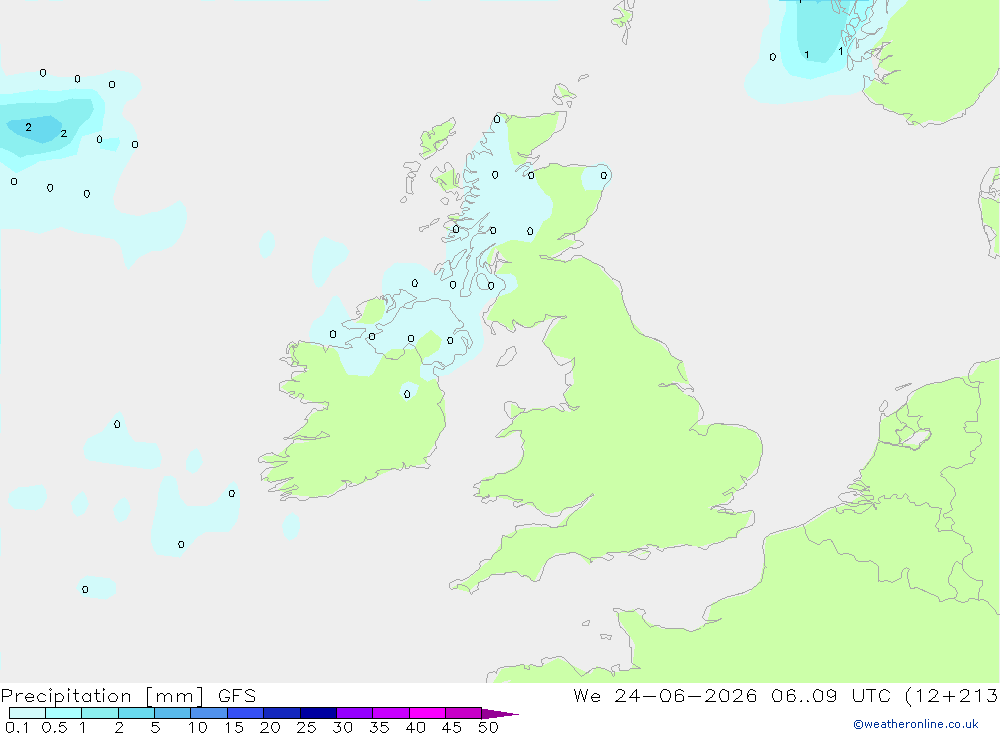Click the "06..09 UTC" time label
The image size is (1000, 733).
click(x=830, y=696)
